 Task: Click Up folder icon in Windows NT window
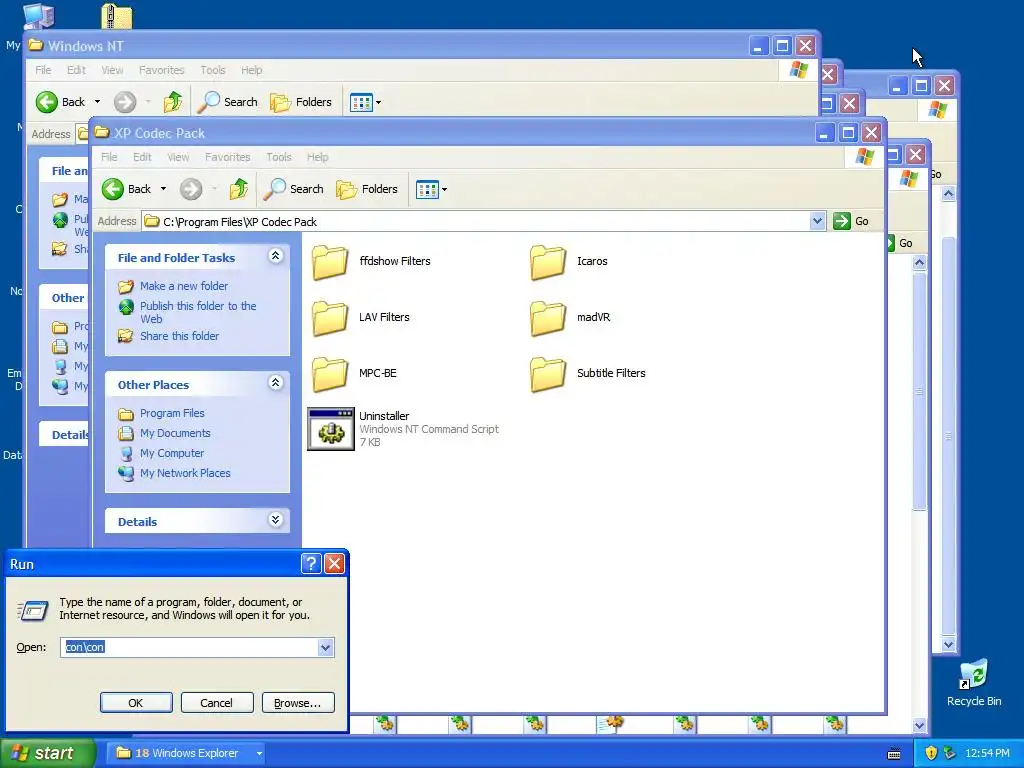pyautogui.click(x=173, y=102)
